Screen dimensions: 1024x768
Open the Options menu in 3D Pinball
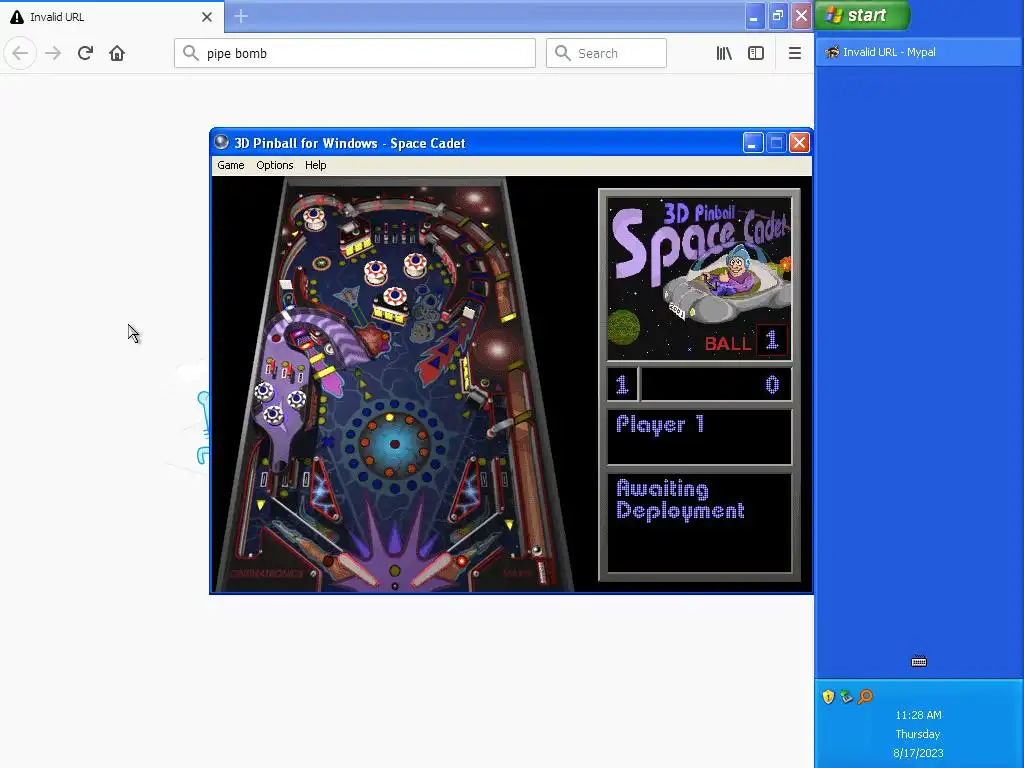274,165
